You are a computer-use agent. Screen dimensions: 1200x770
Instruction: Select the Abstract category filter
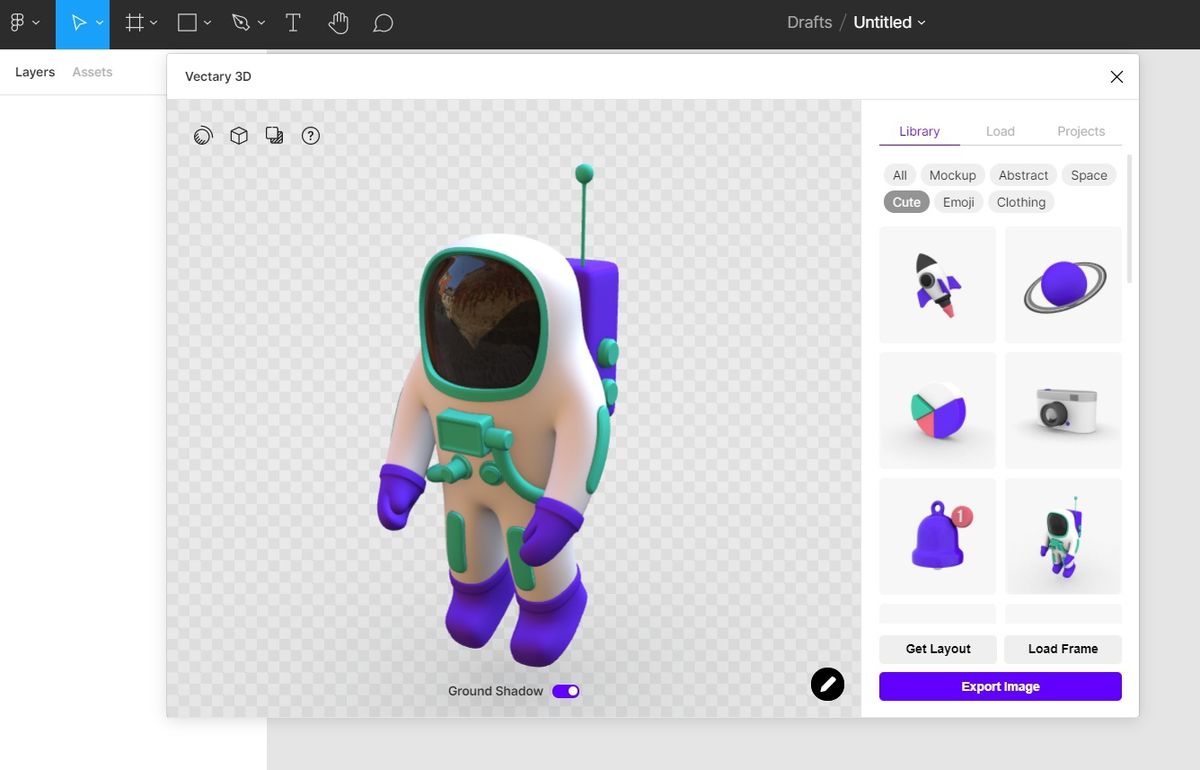click(x=1023, y=175)
